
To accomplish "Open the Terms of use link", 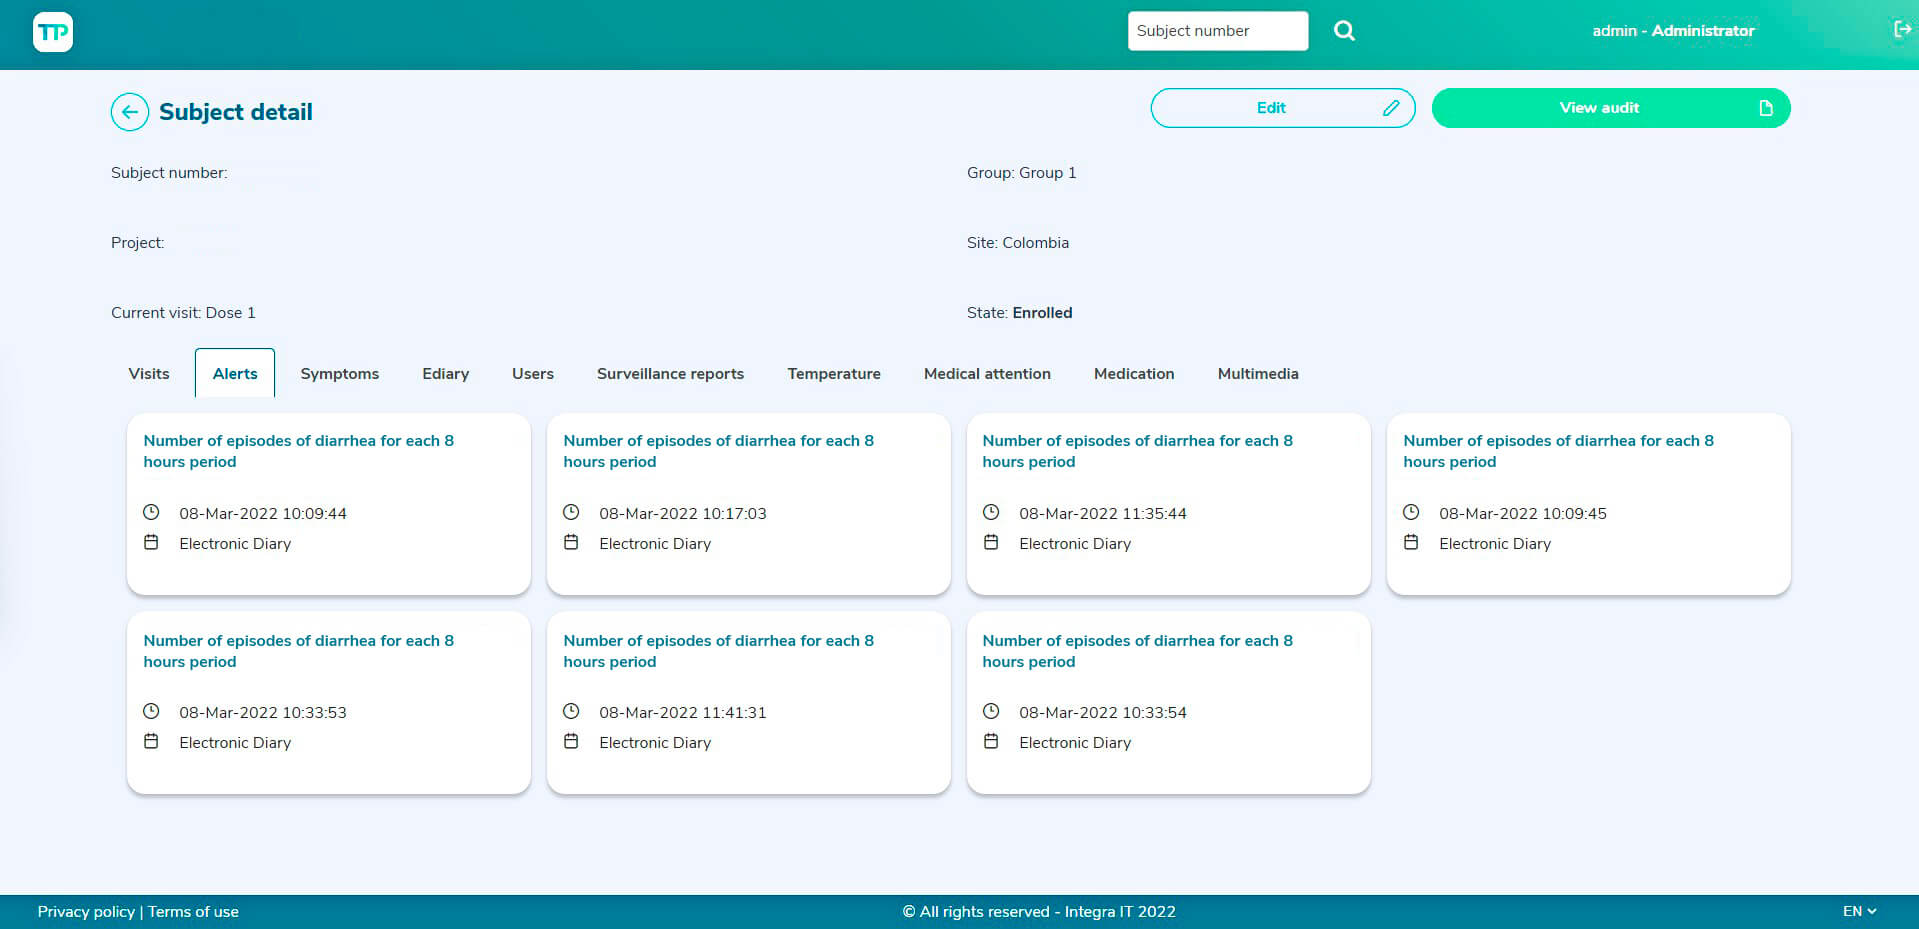I will 193,912.
